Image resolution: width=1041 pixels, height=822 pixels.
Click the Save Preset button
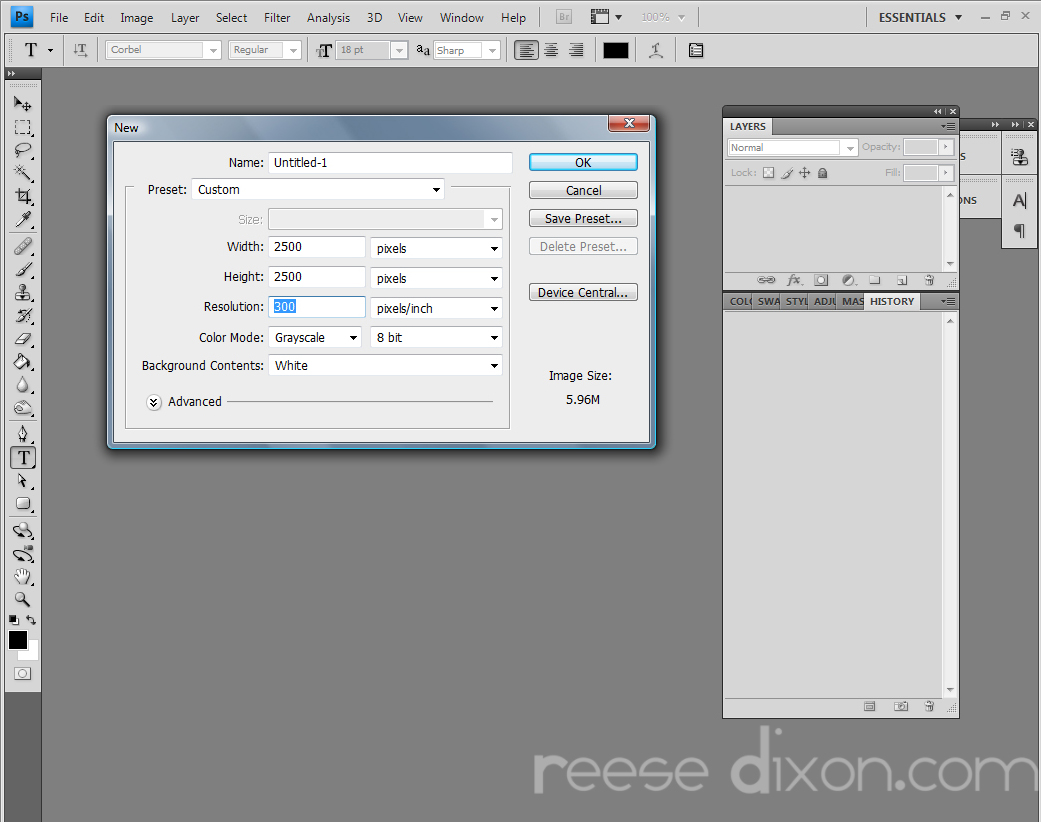click(x=583, y=218)
